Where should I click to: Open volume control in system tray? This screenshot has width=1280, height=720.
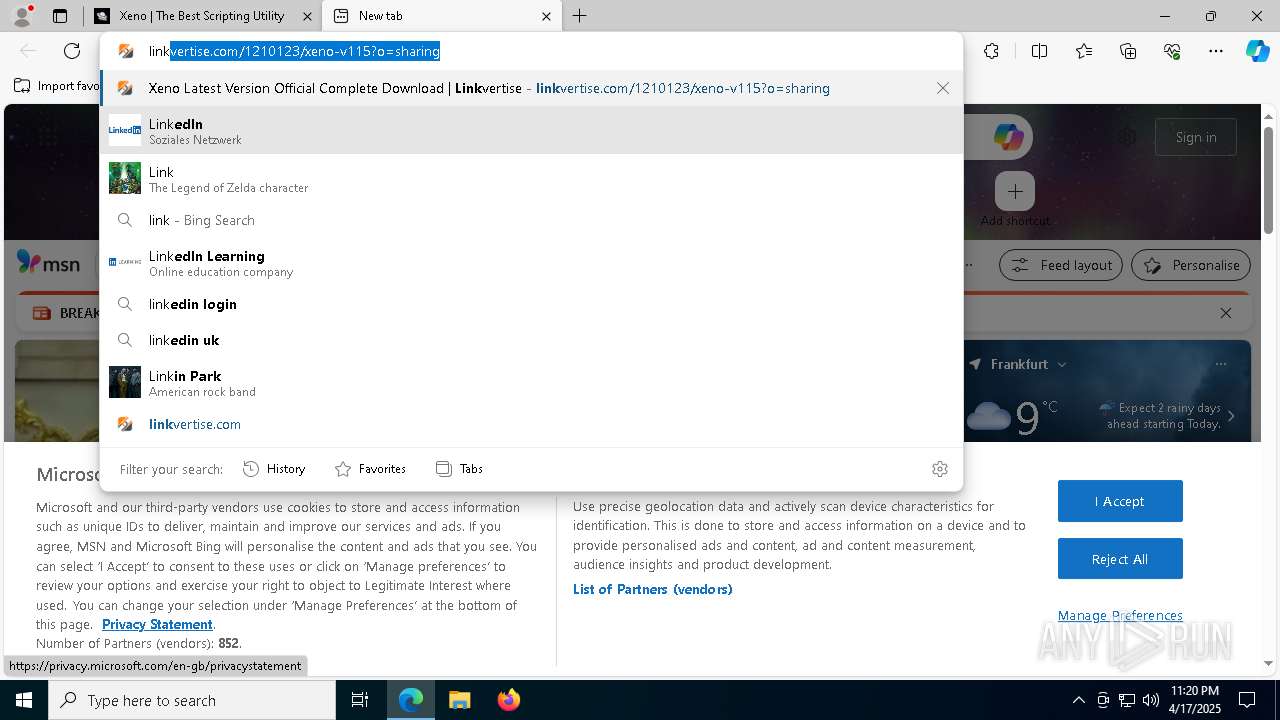[1150, 700]
